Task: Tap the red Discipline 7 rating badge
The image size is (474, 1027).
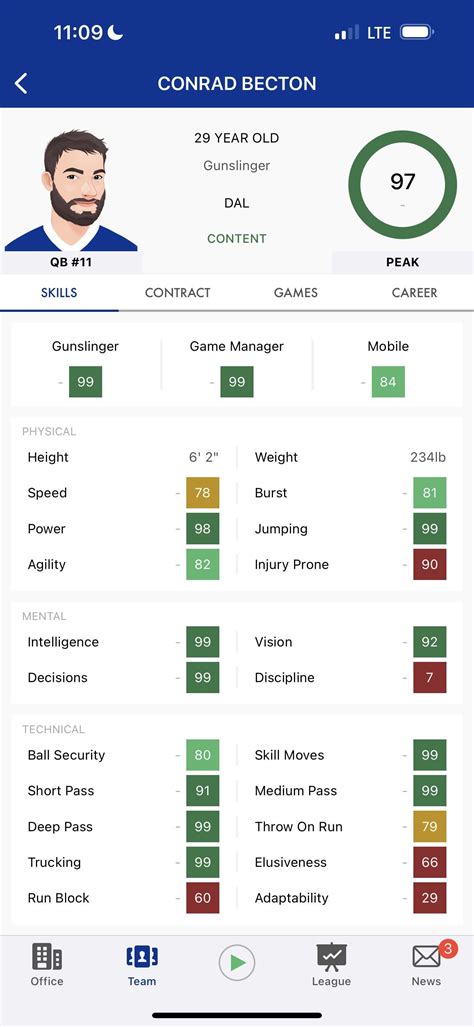Action: (x=429, y=677)
